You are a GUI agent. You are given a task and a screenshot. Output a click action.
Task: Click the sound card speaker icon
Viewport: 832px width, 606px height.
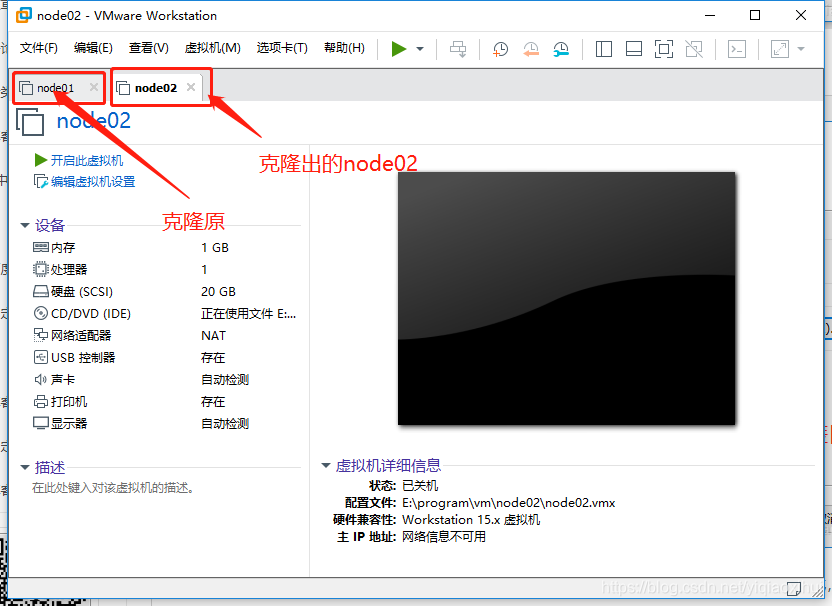click(41, 379)
